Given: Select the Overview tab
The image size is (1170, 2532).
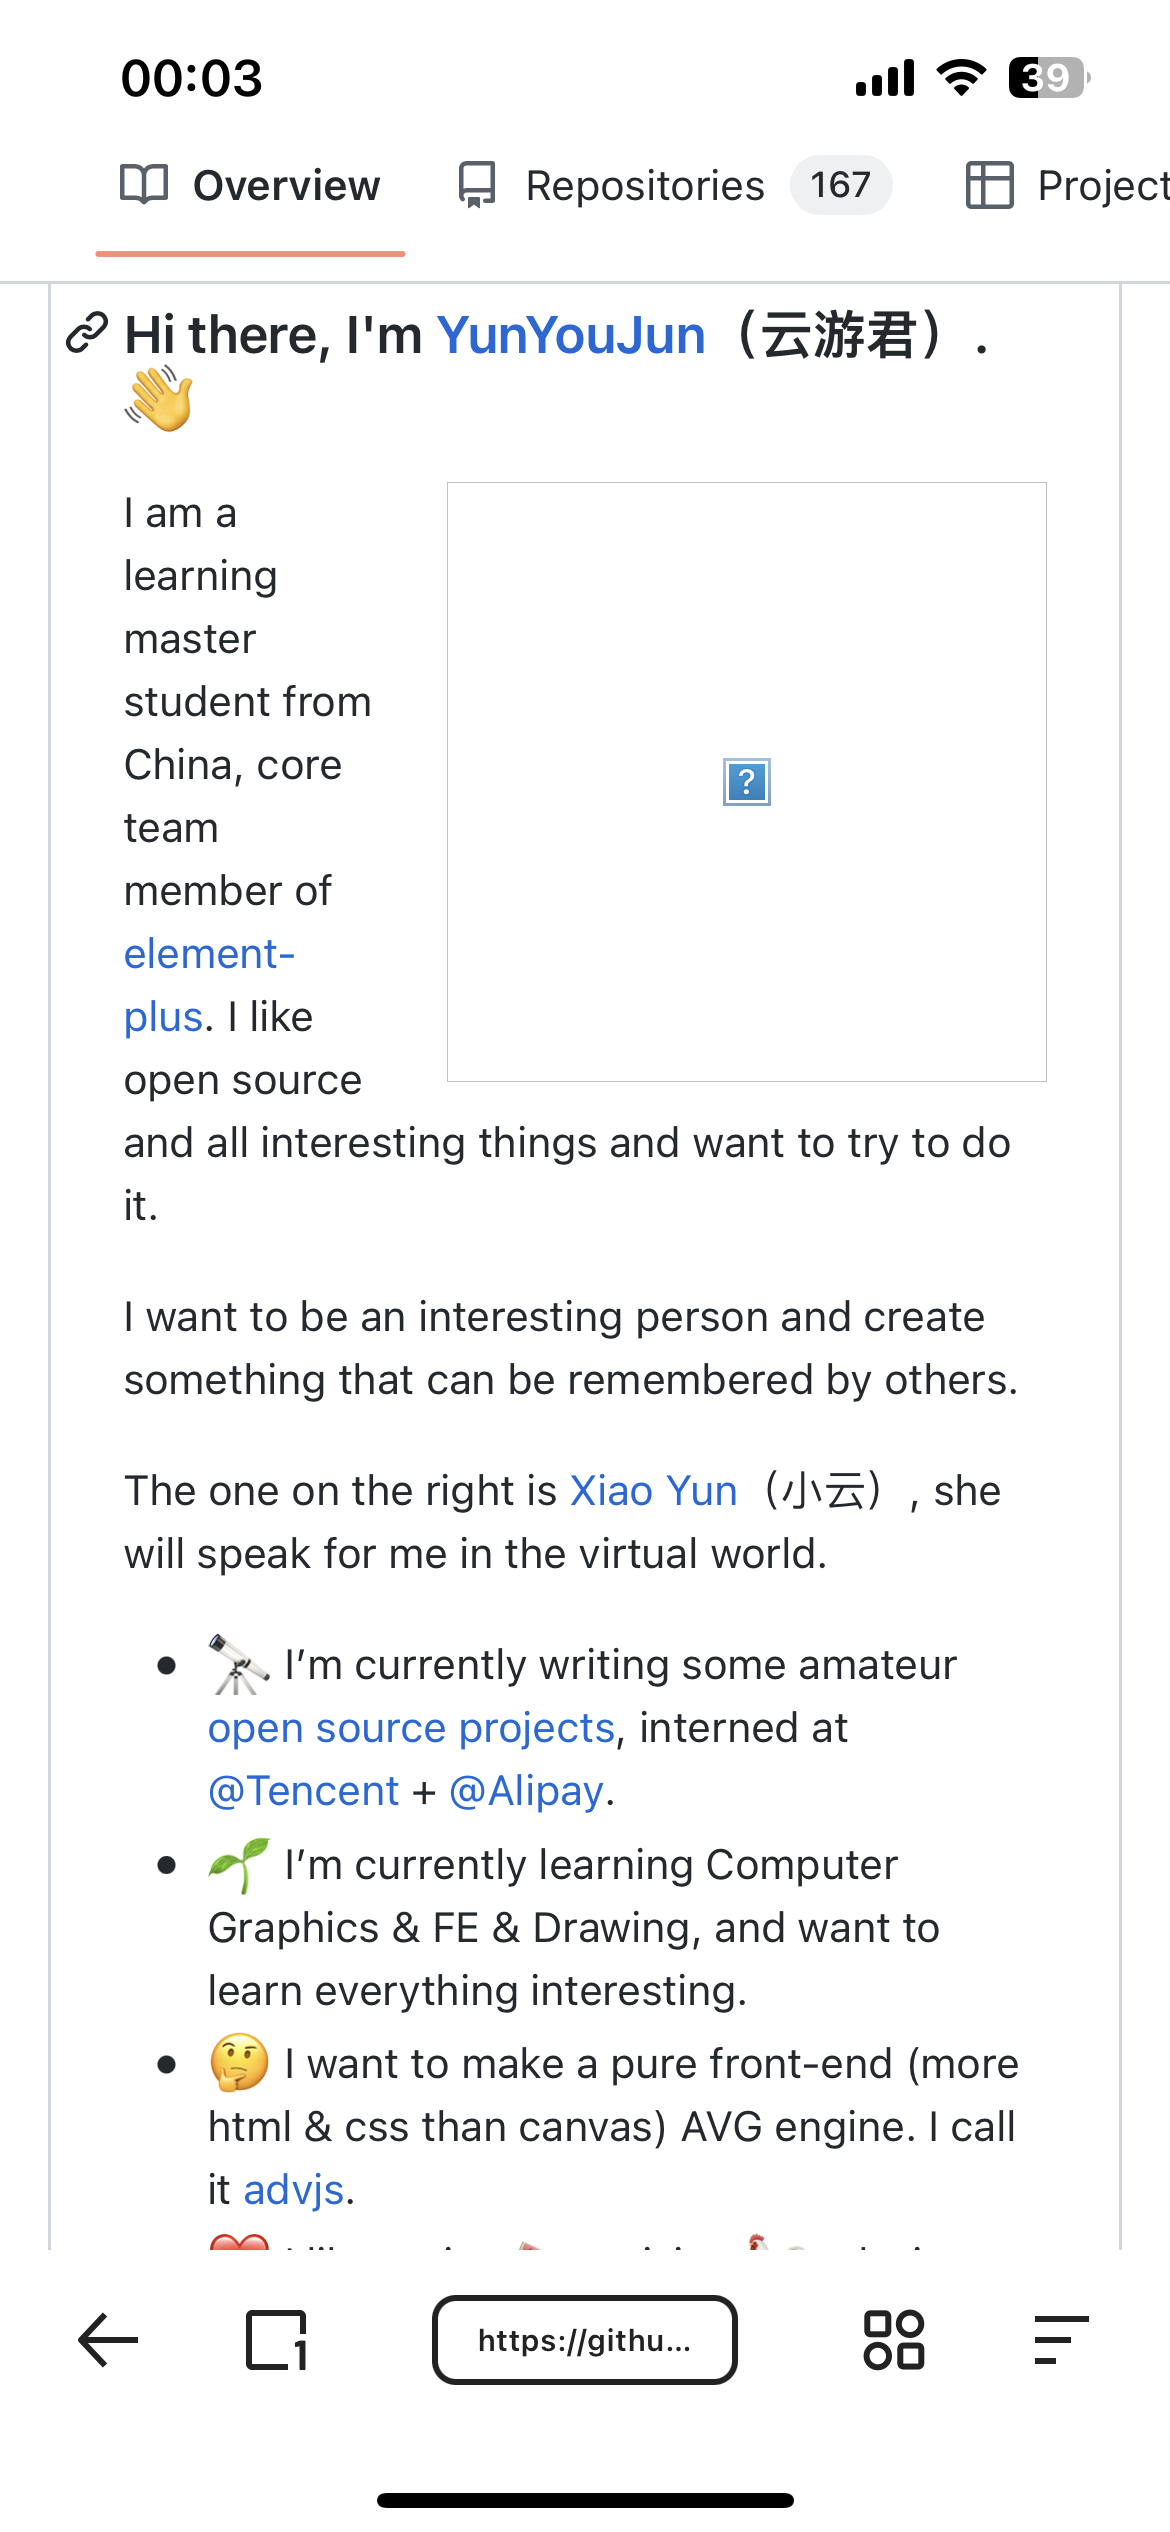Looking at the screenshot, I should [x=286, y=186].
